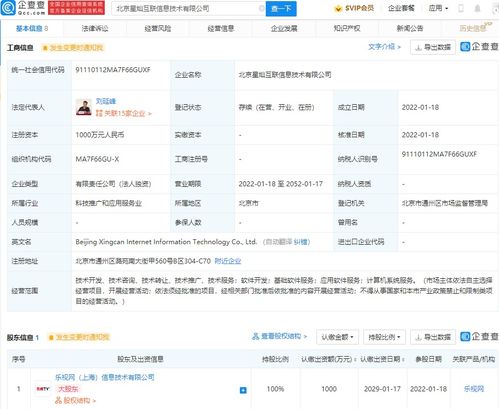
Task: Click 导出数据 button in 股东信息 section
Action: click(x=433, y=337)
